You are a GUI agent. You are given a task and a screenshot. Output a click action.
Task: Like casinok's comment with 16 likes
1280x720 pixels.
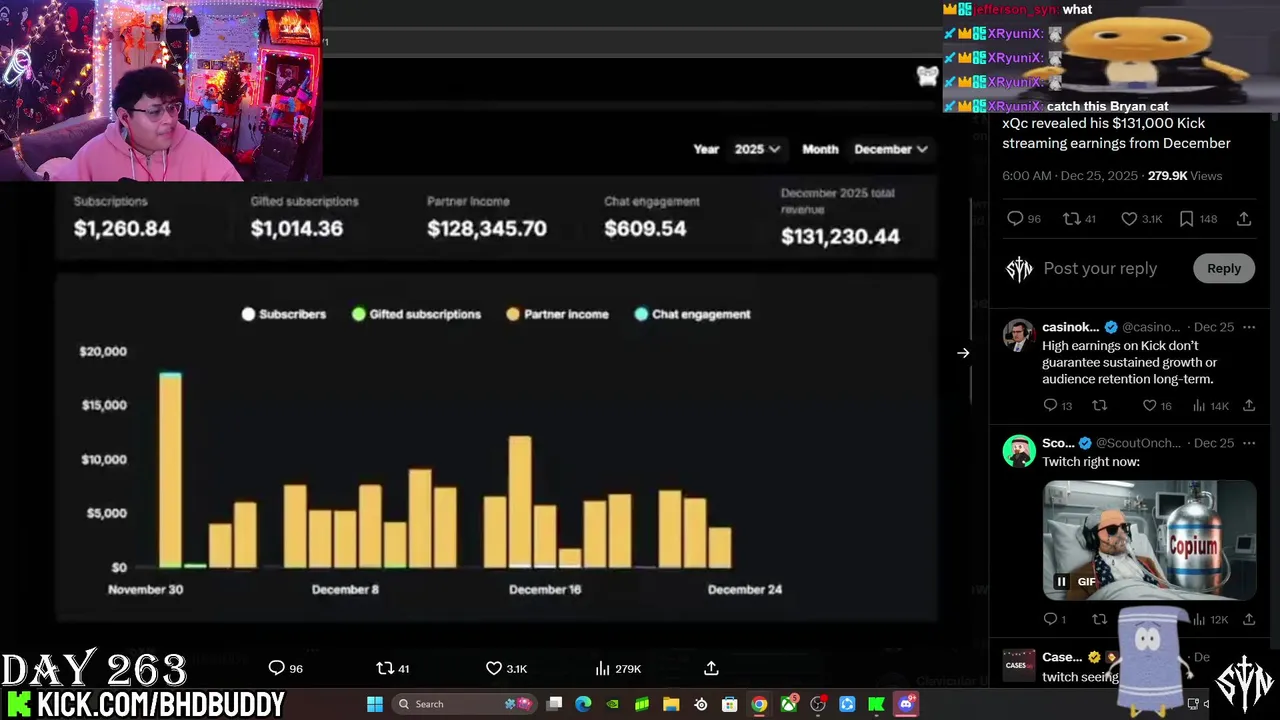tap(1150, 405)
